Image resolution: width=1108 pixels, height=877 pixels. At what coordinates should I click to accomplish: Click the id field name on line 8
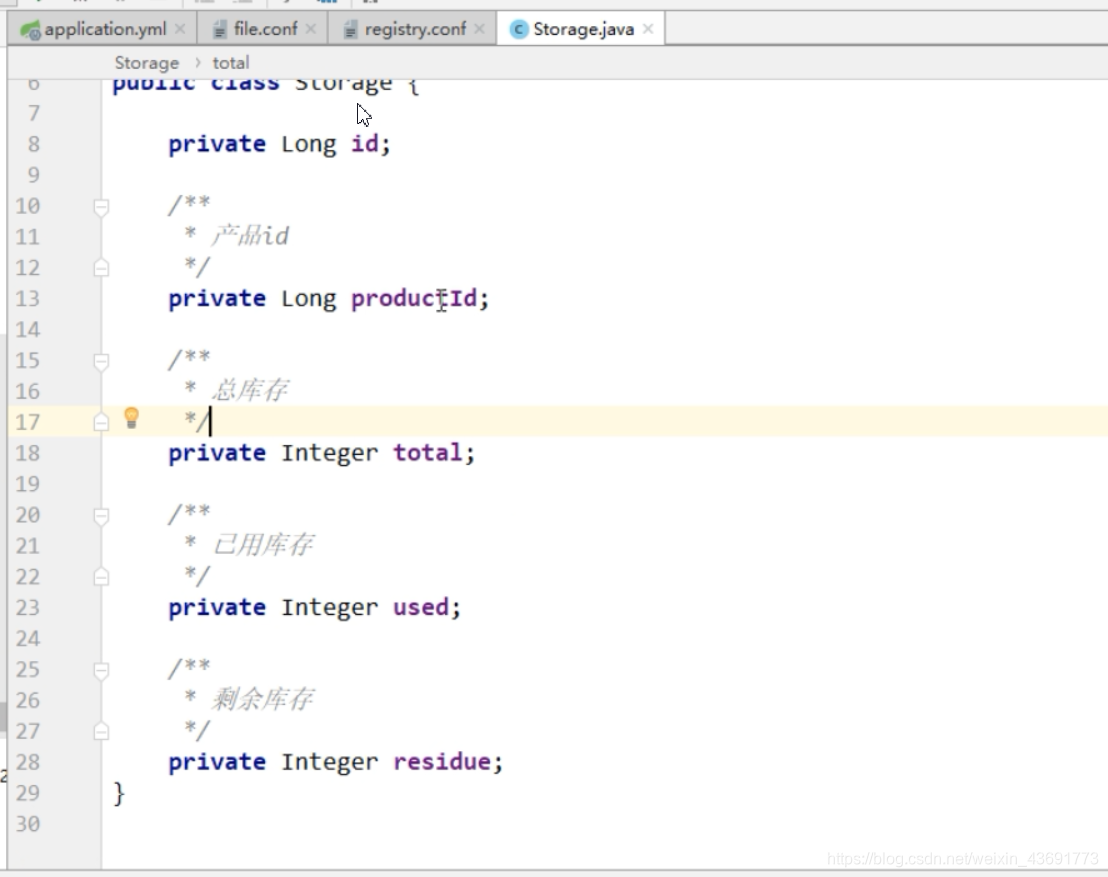click(x=365, y=143)
